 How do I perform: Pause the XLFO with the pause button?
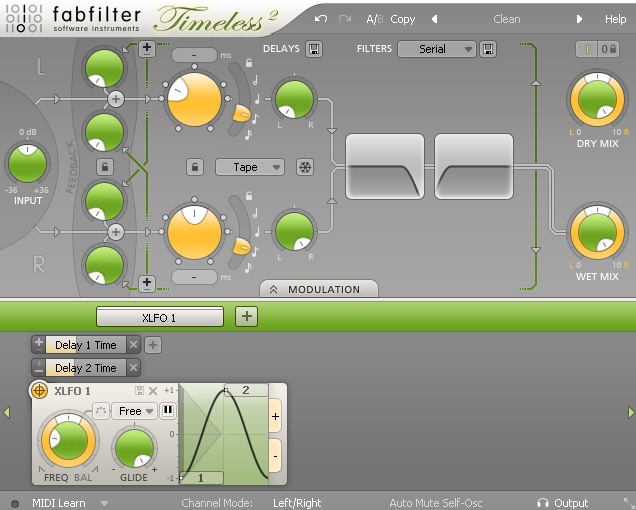(168, 411)
